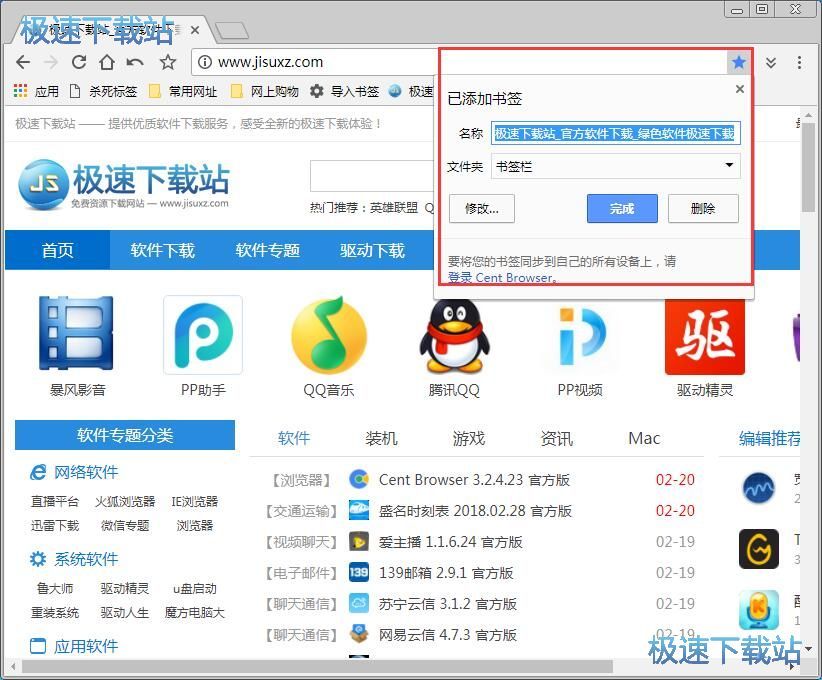This screenshot has width=822, height=680.
Task: Close the current browser tab
Action: pos(194,30)
